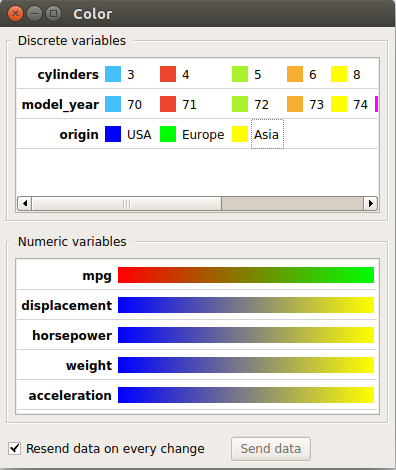Screen dimensions: 396x470
Task: Select the mpg variable name
Action: (97, 276)
